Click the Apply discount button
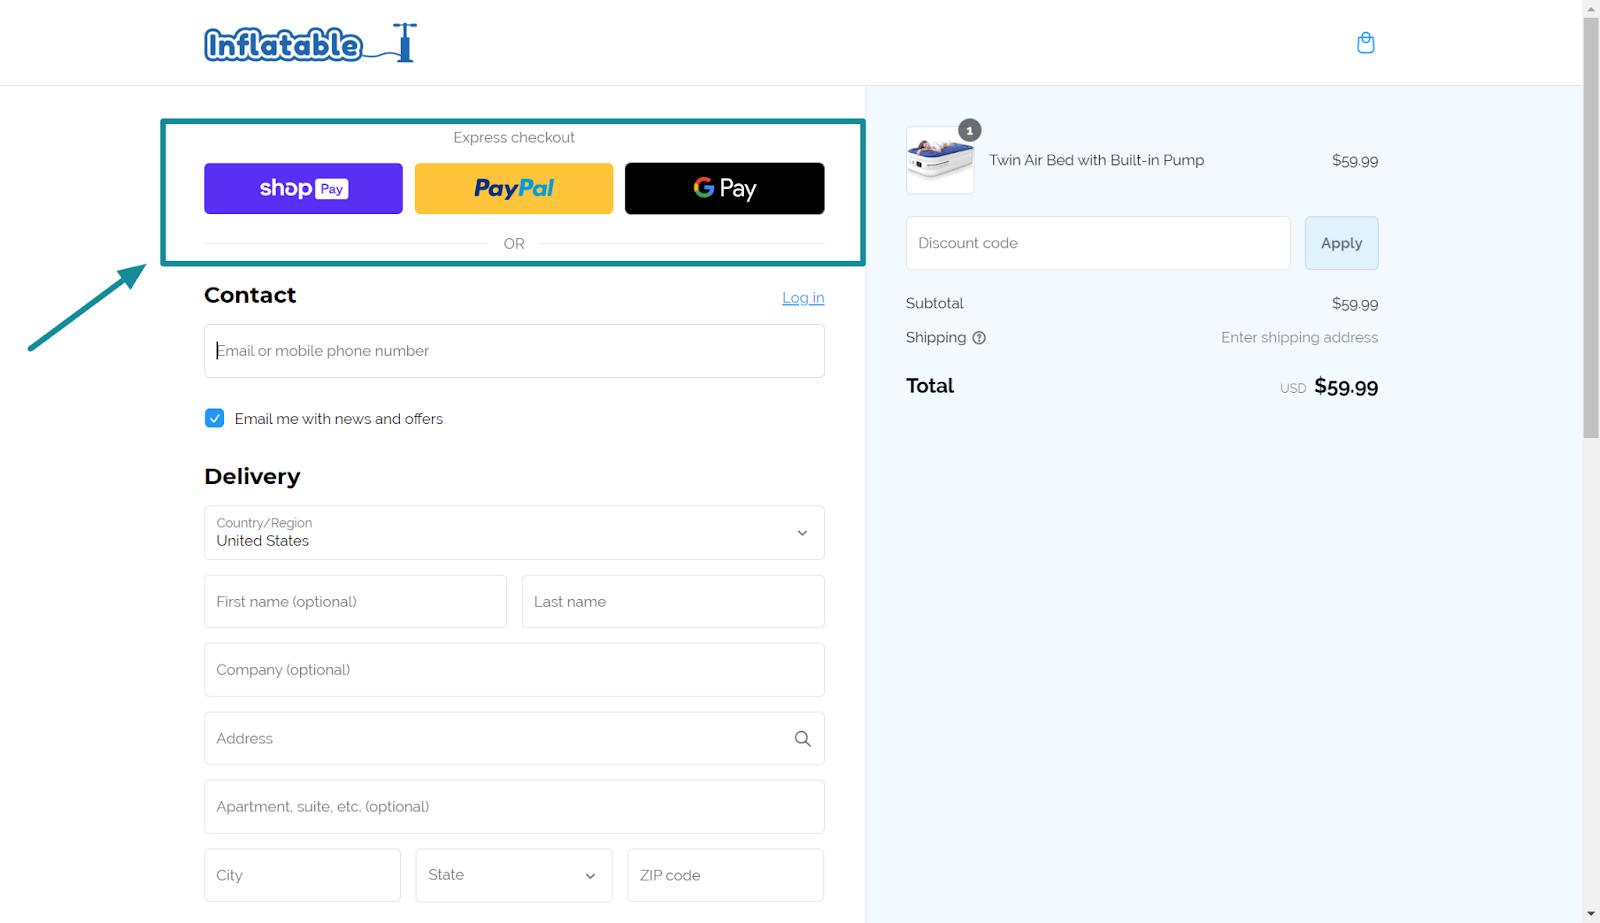Screen dimensions: 1600x923 [1340, 243]
